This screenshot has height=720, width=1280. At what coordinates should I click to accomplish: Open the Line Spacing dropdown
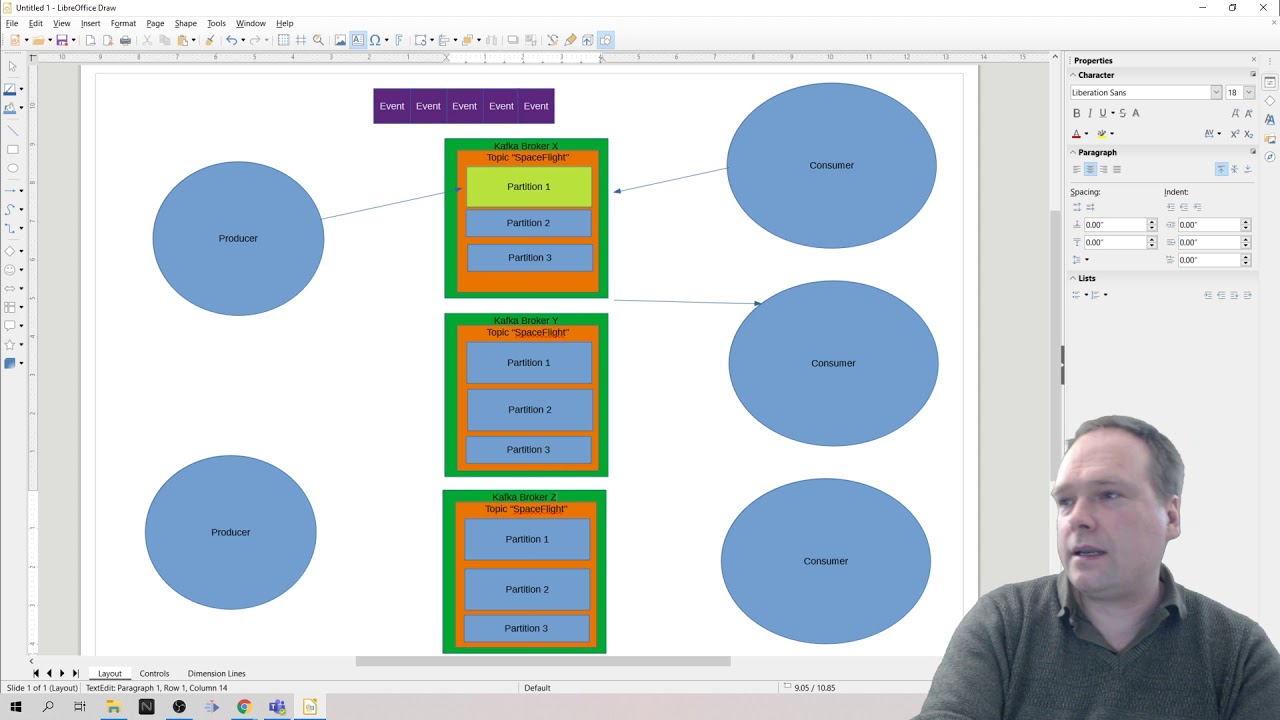click(x=1080, y=259)
